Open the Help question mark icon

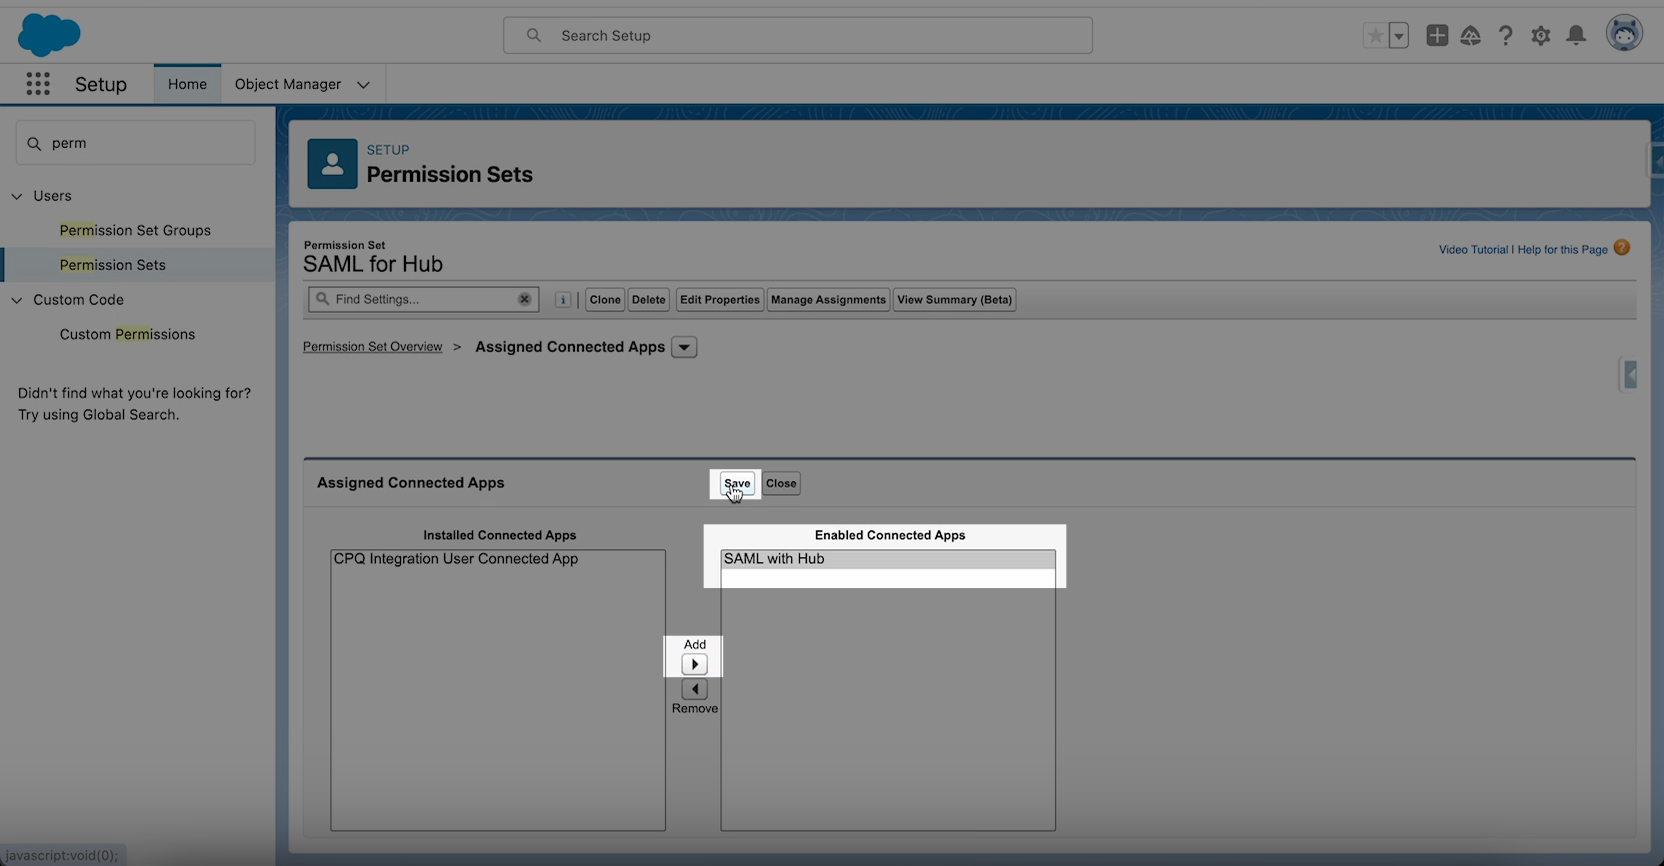(x=1505, y=36)
